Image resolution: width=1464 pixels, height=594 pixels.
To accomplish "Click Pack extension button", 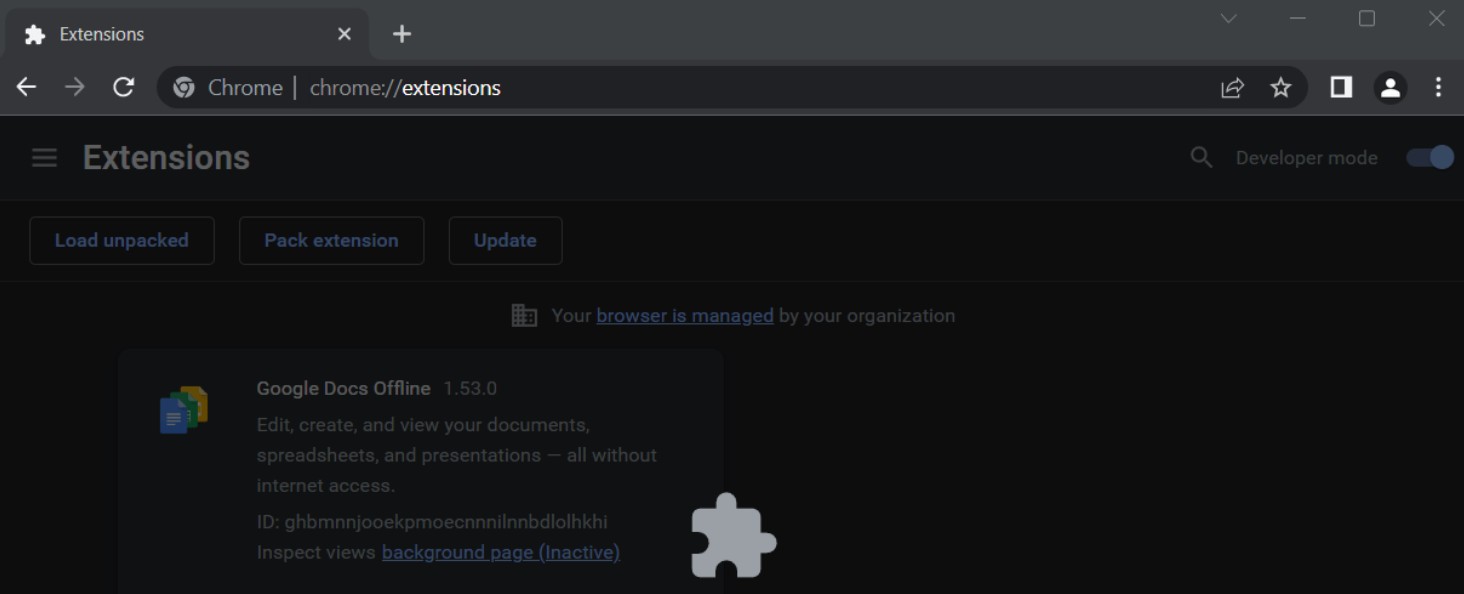I will [331, 241].
